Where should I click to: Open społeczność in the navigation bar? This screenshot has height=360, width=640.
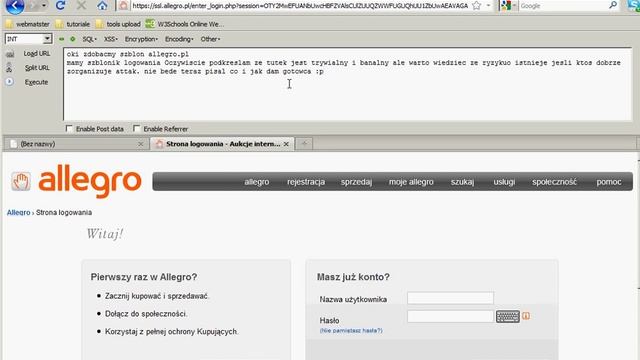[554, 182]
